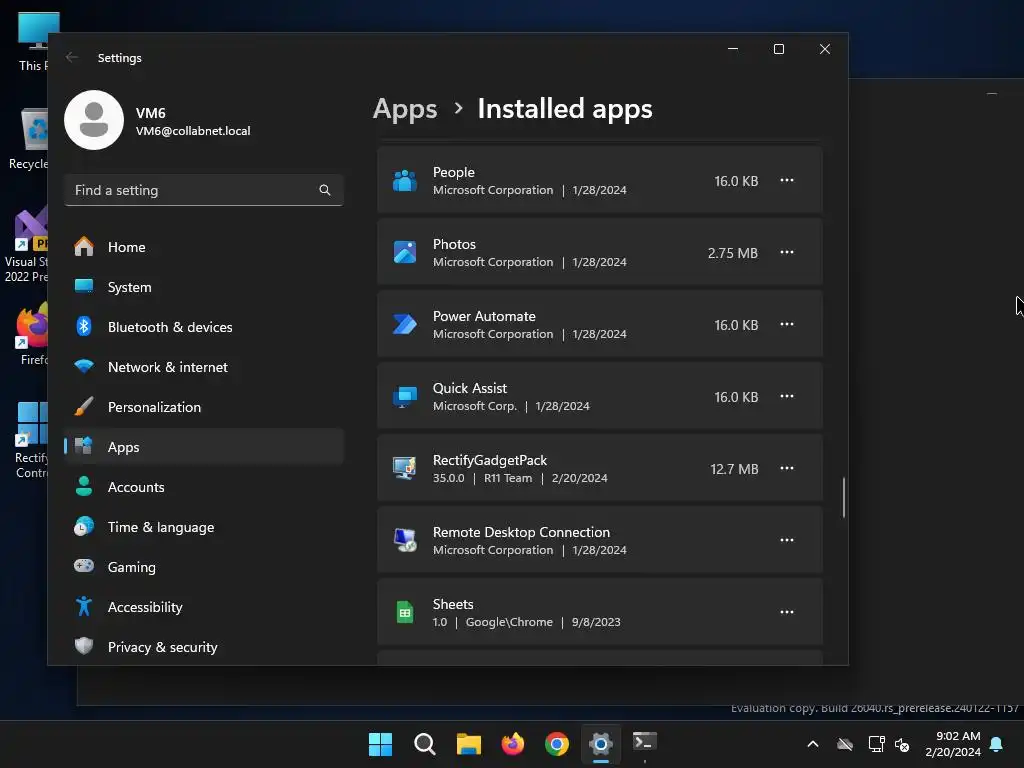Viewport: 1024px width, 768px height.
Task: Launch Firefox from the taskbar
Action: point(513,744)
